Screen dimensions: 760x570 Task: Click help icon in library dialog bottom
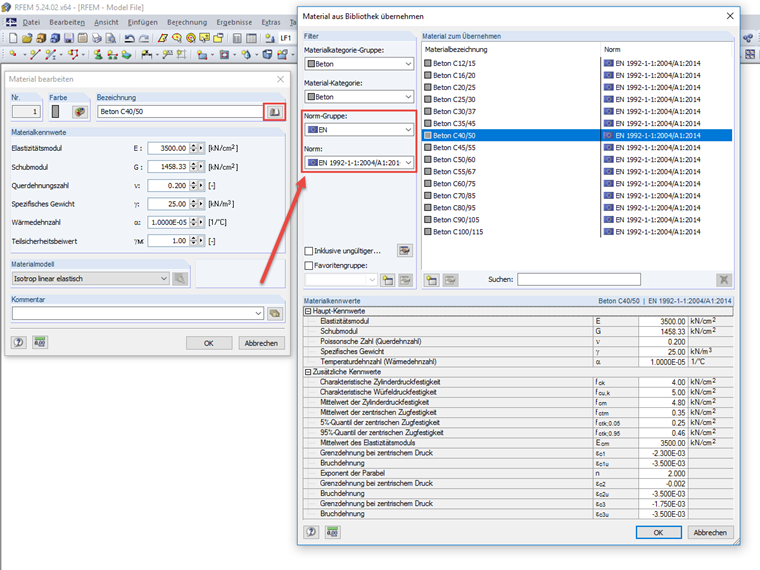pos(311,532)
